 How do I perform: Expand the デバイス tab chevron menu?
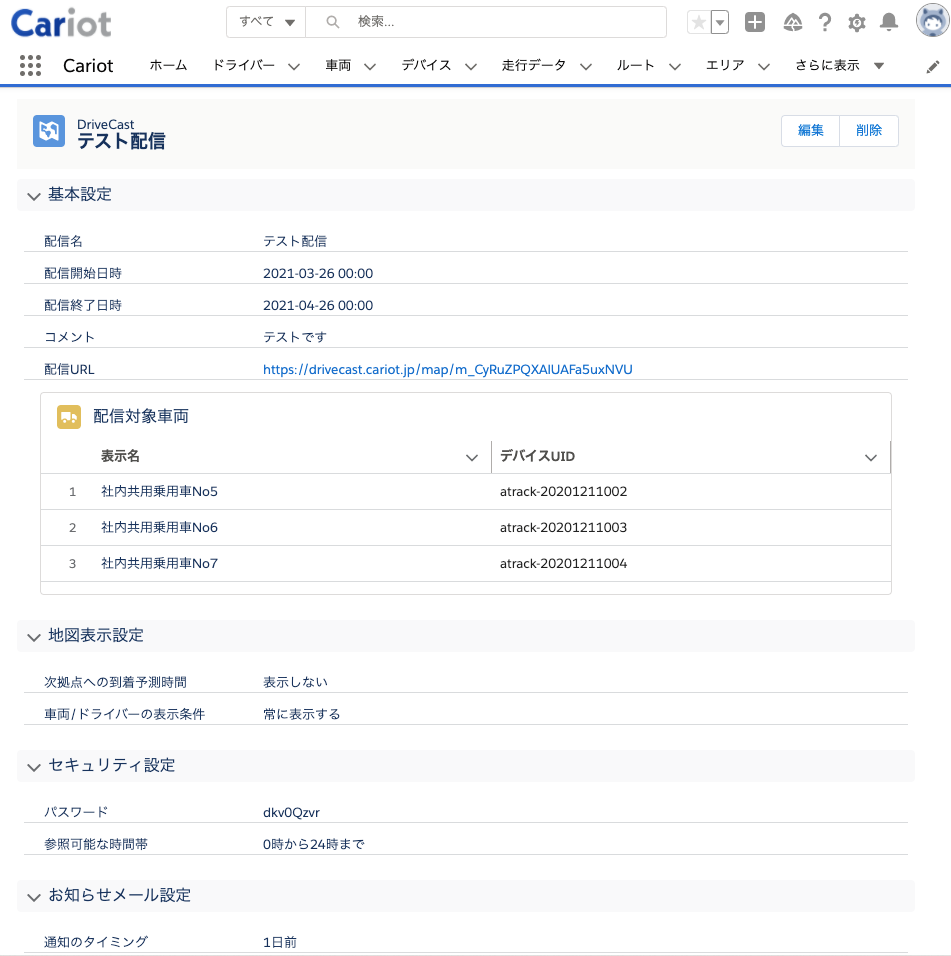click(471, 66)
